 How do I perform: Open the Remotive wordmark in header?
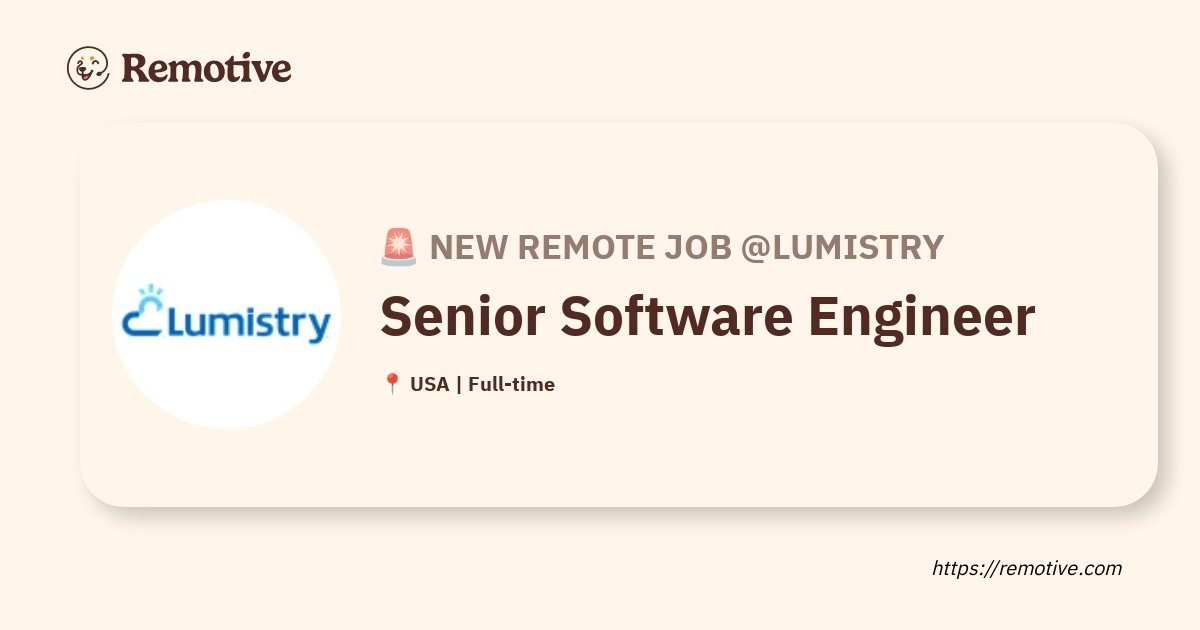pos(206,68)
